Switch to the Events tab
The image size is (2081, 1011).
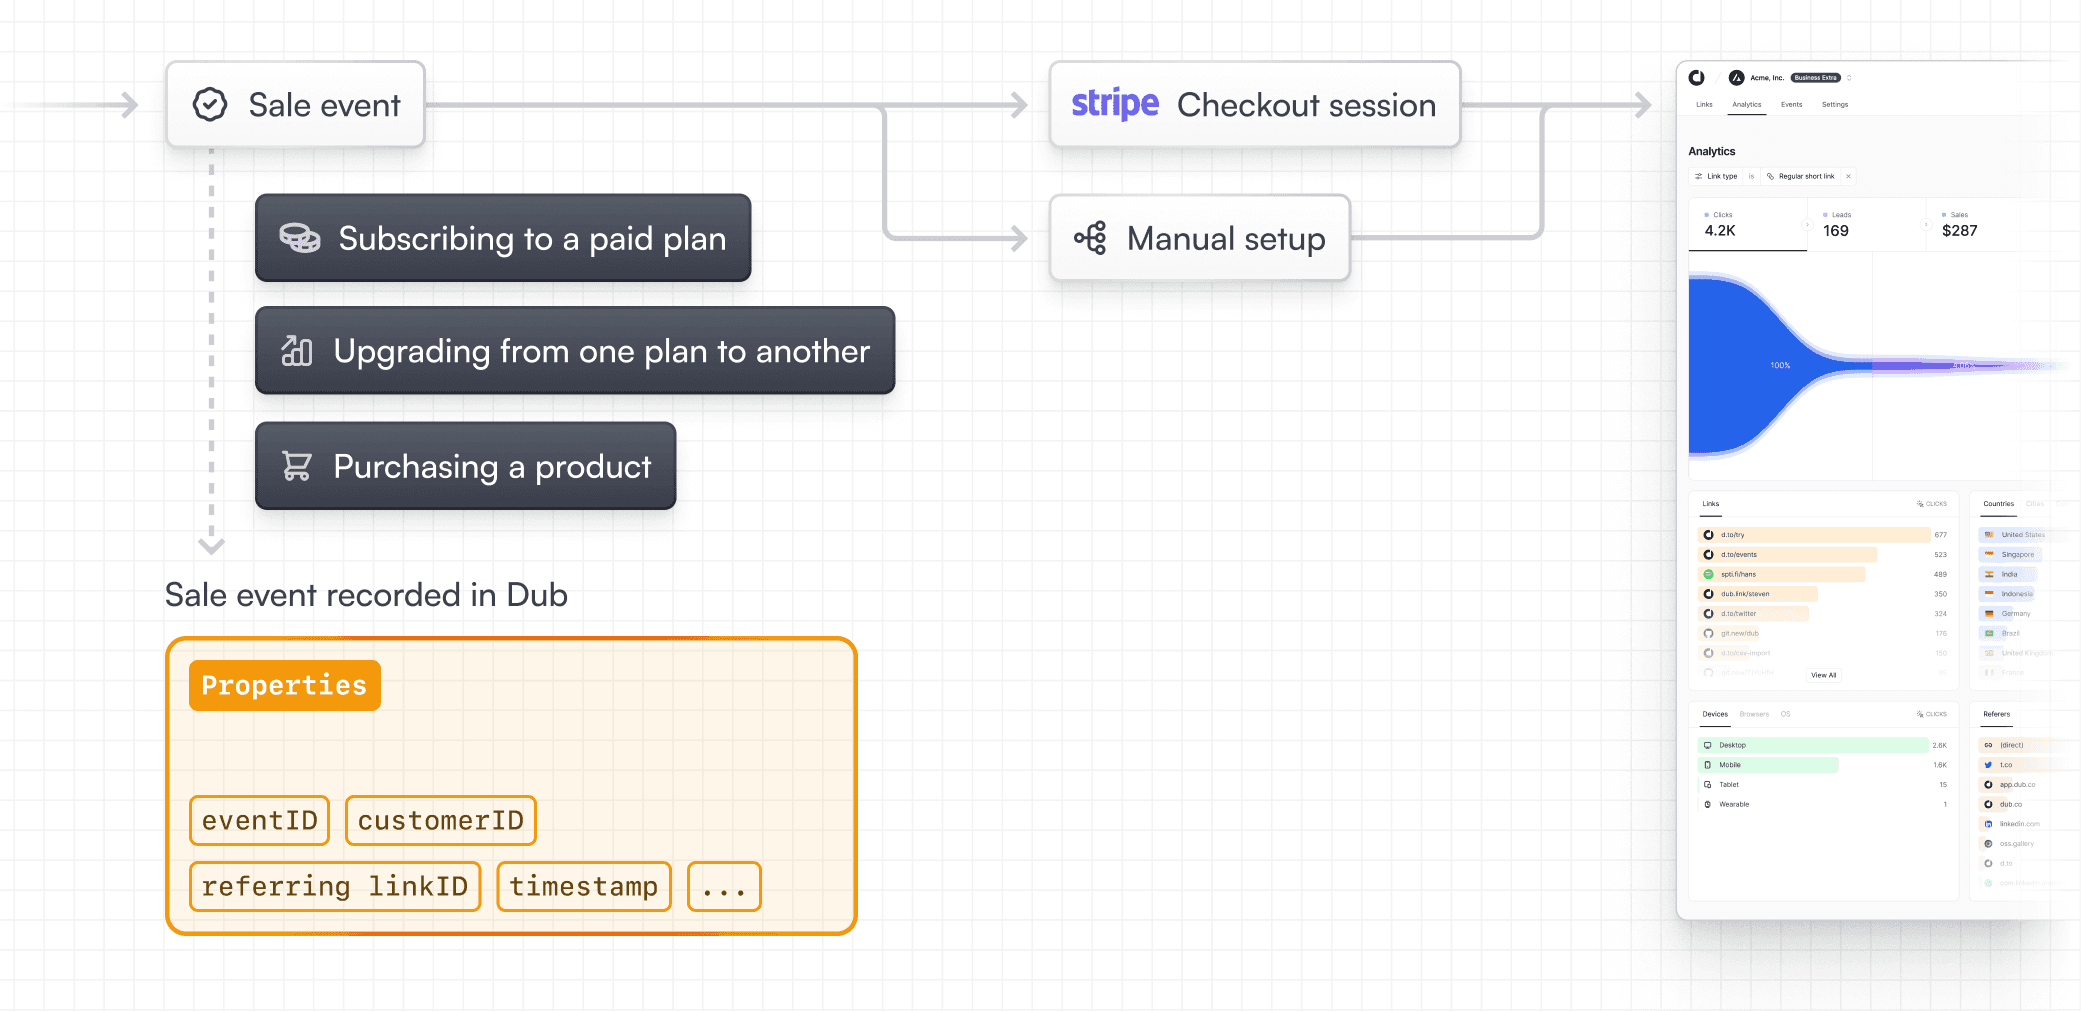pos(1791,104)
